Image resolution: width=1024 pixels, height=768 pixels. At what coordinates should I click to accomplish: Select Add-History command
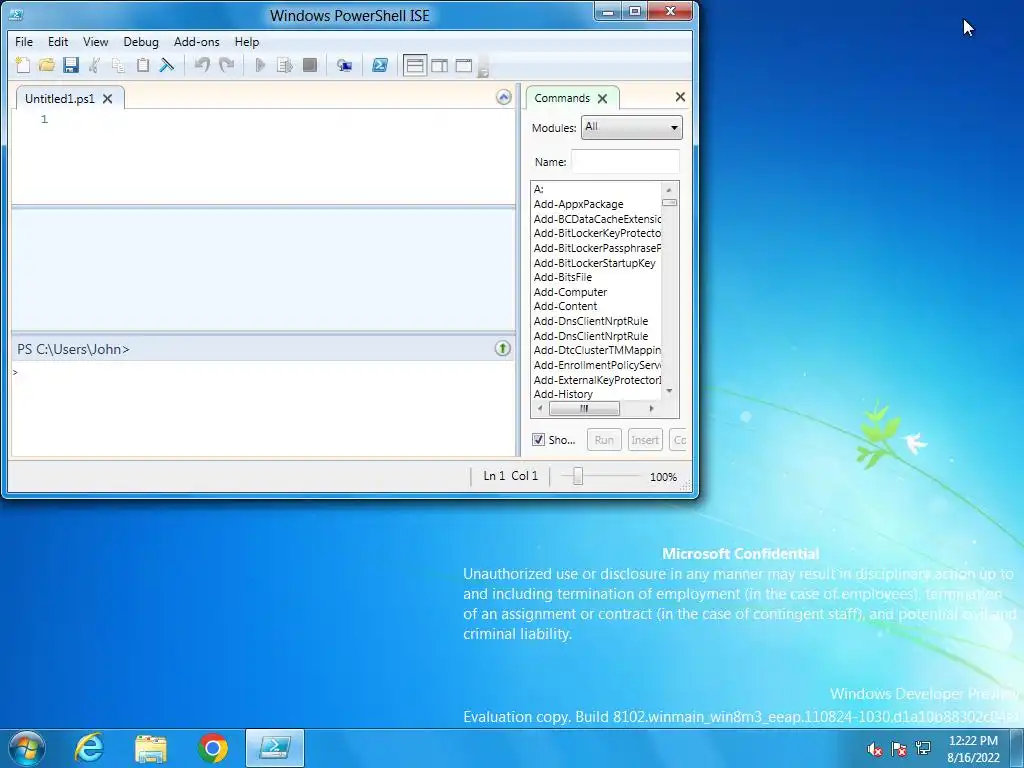(x=563, y=394)
